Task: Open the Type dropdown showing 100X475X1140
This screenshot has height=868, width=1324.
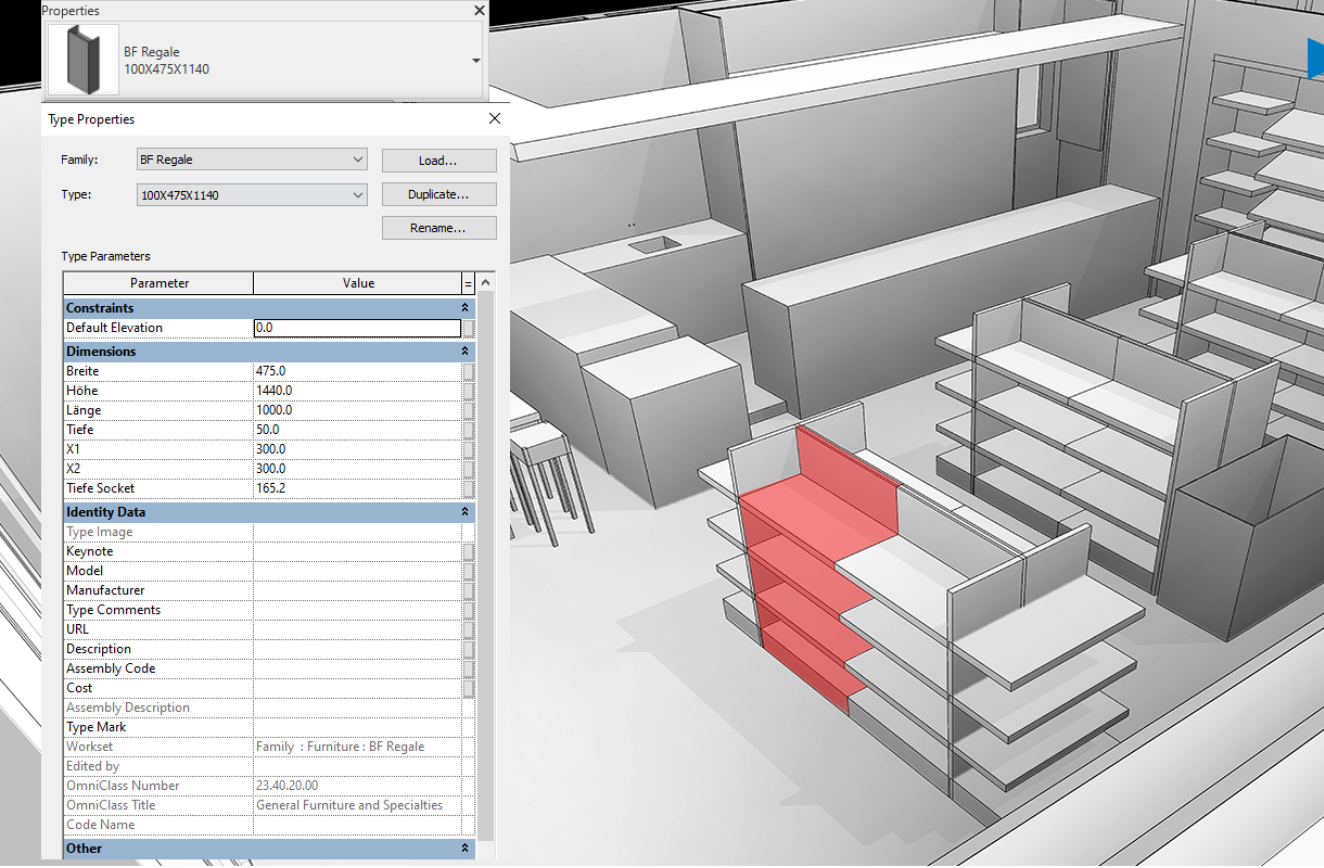Action: [x=251, y=195]
